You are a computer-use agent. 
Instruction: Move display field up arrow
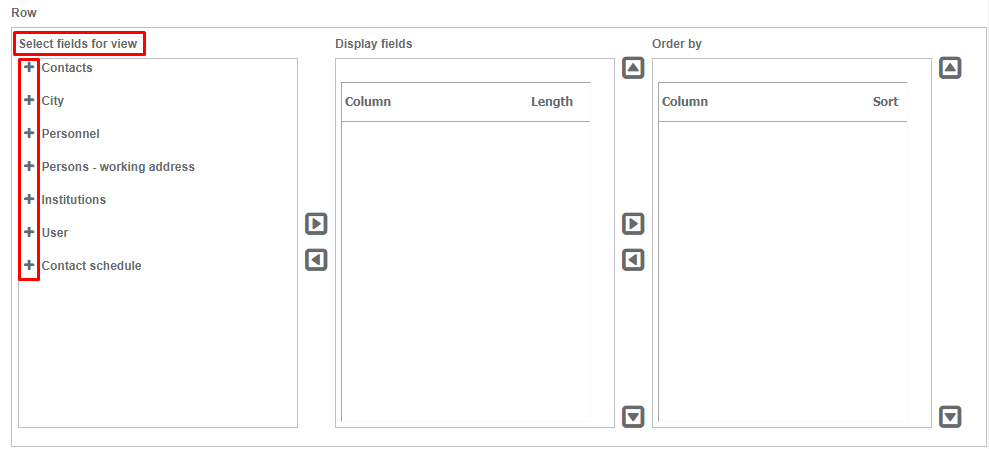tap(633, 68)
